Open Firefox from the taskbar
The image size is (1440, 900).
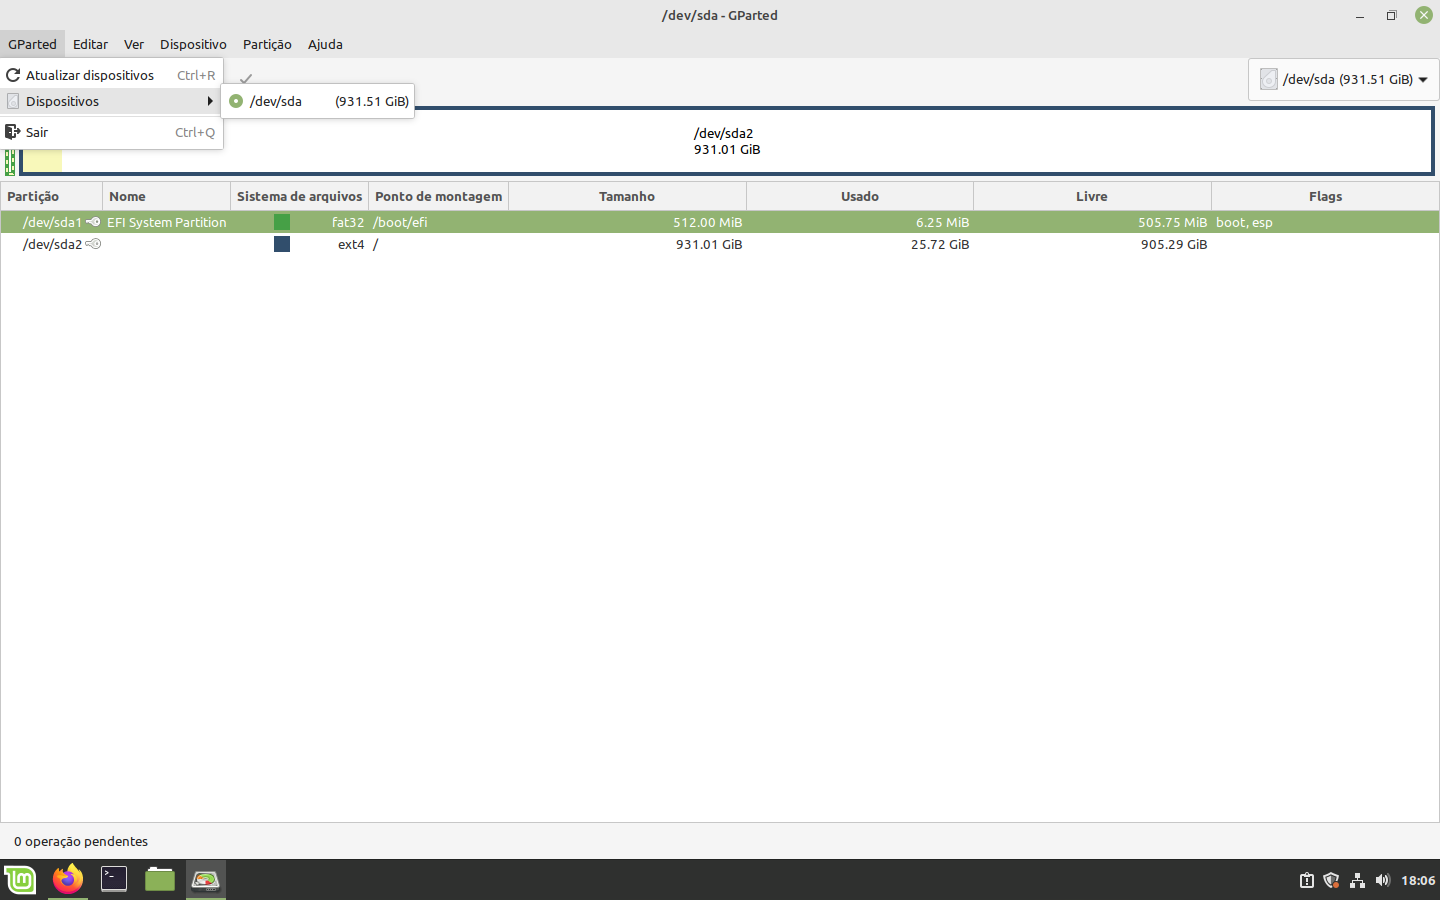pyautogui.click(x=68, y=880)
